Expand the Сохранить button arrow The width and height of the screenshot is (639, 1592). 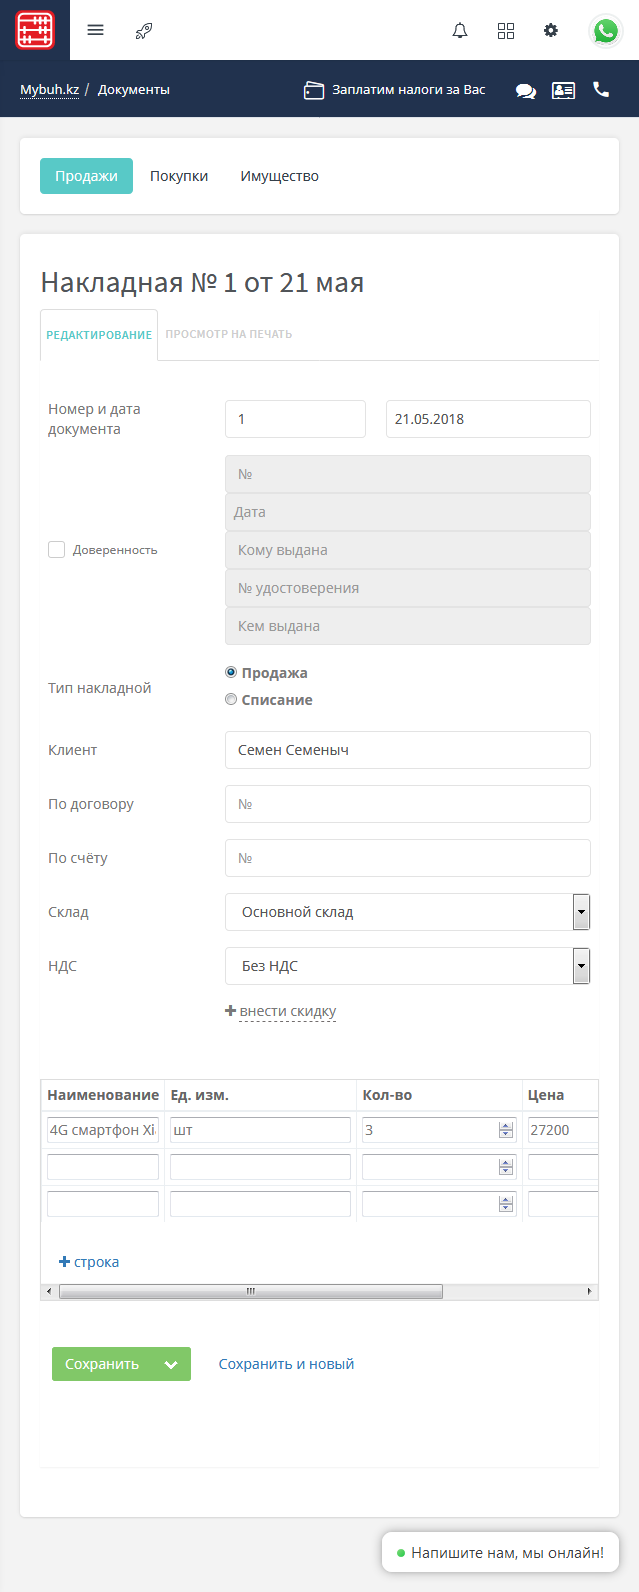point(171,1364)
